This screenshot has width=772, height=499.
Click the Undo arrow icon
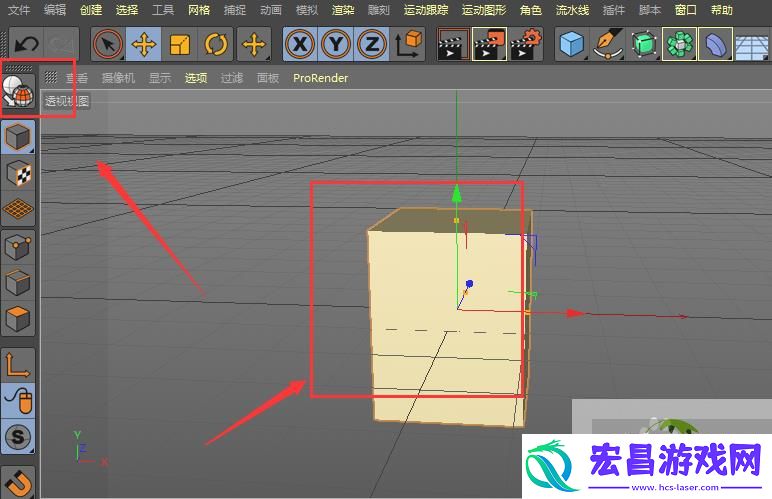[27, 45]
